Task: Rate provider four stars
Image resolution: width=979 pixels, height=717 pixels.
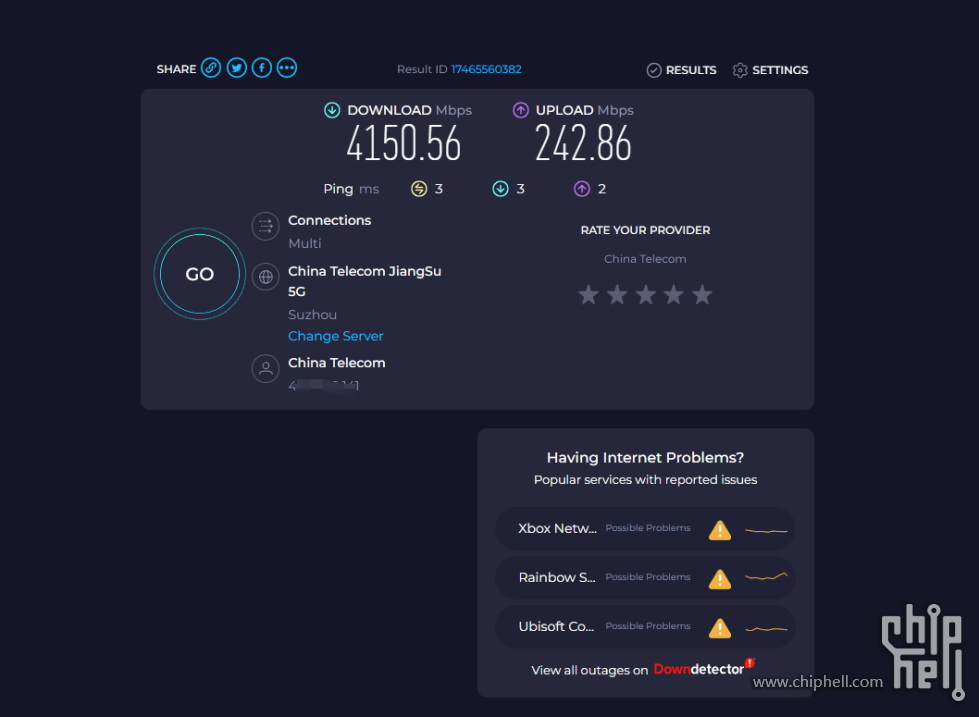Action: [x=674, y=294]
